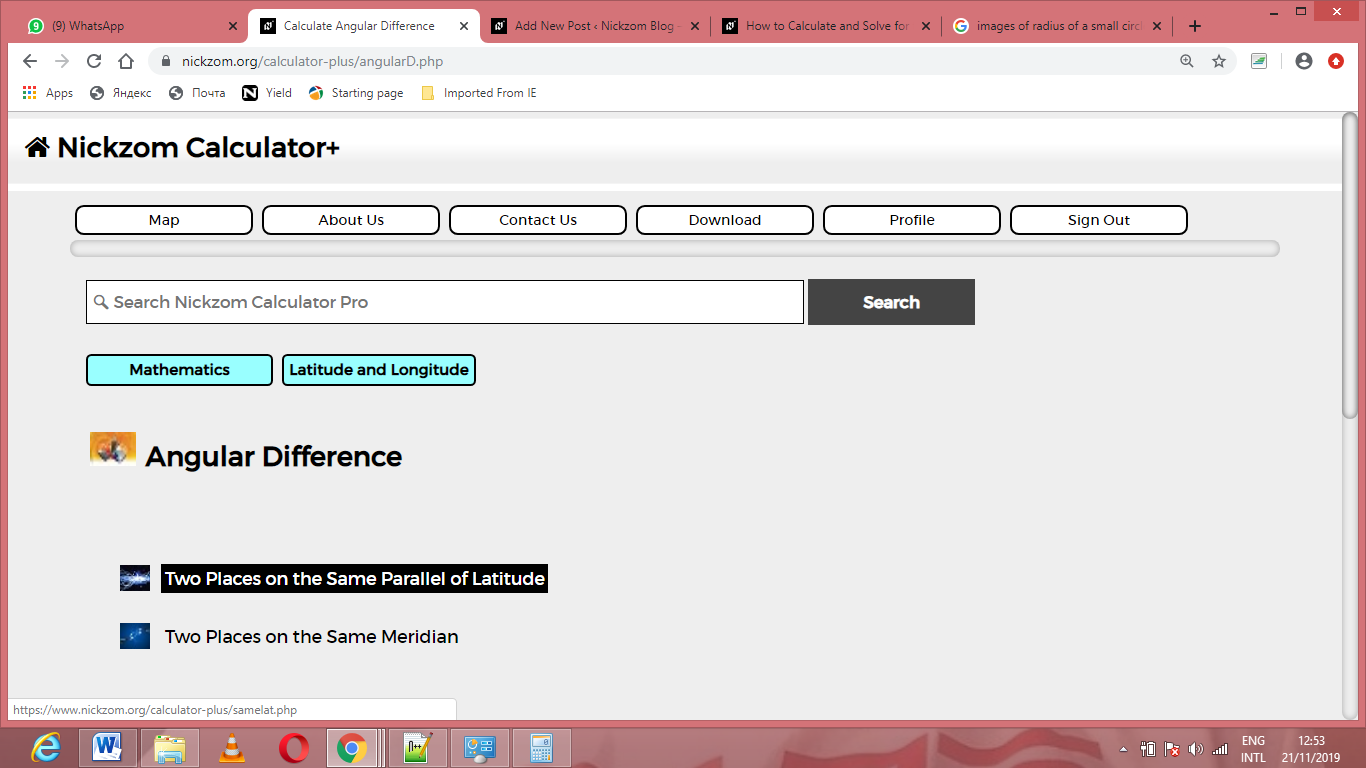Click the dark Search button
The image size is (1366, 768).
[x=891, y=302]
